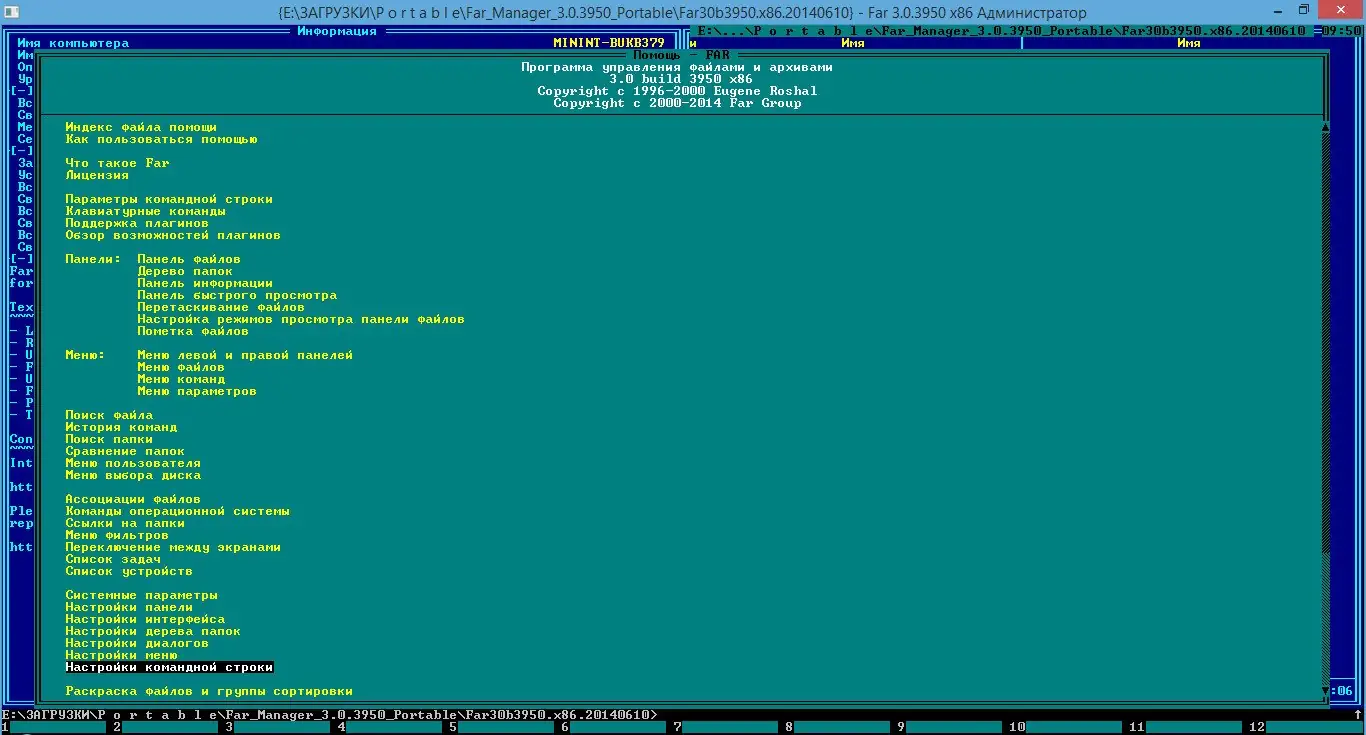Open the 'Дерево папок' help link
This screenshot has height=735, width=1366.
click(185, 271)
